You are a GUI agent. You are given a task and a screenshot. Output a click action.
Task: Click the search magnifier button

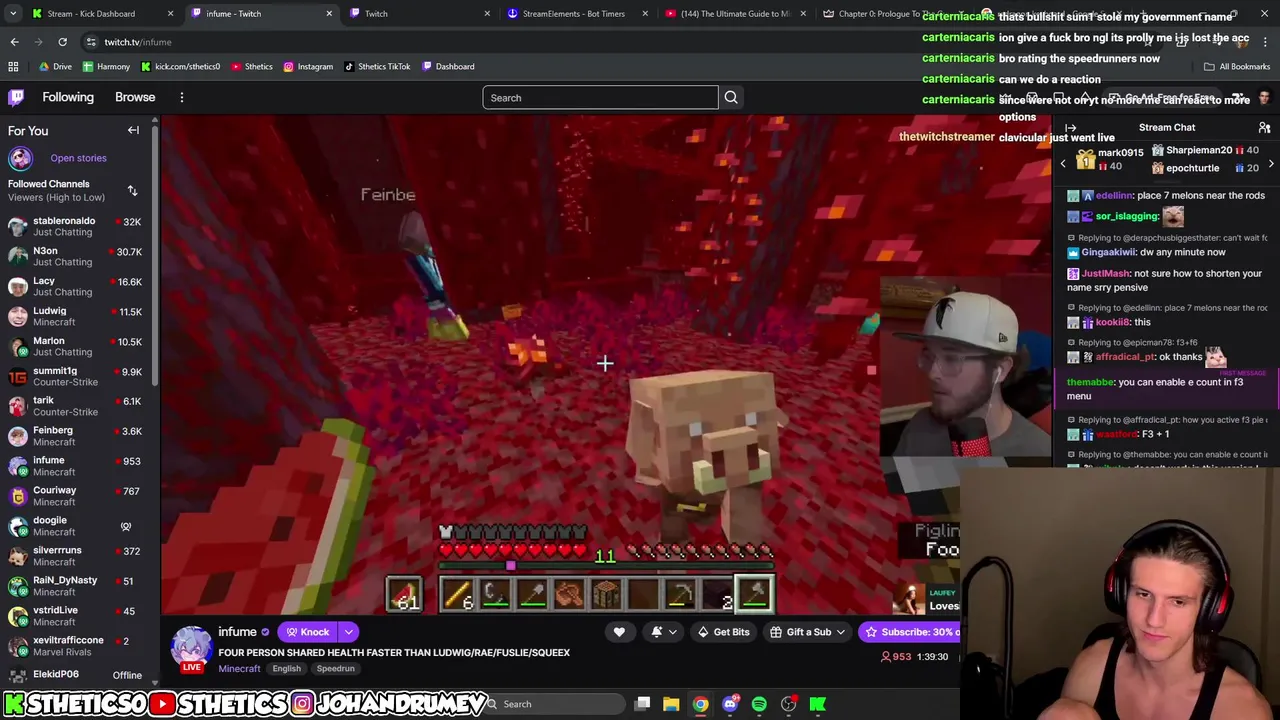point(731,97)
